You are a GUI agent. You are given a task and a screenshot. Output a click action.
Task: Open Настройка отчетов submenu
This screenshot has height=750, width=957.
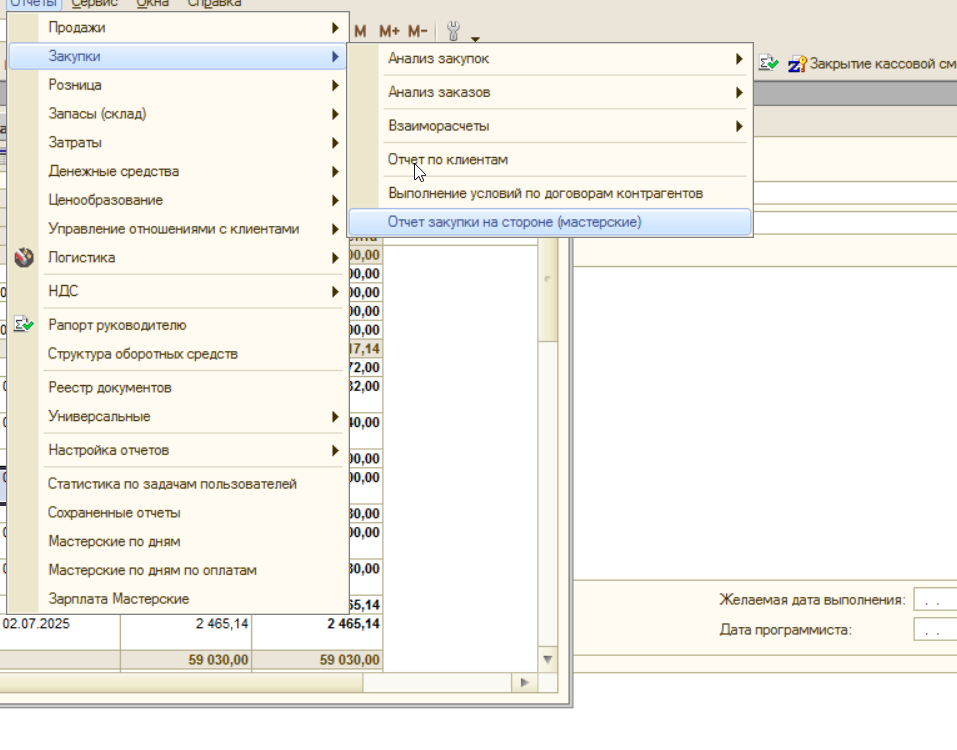177,450
